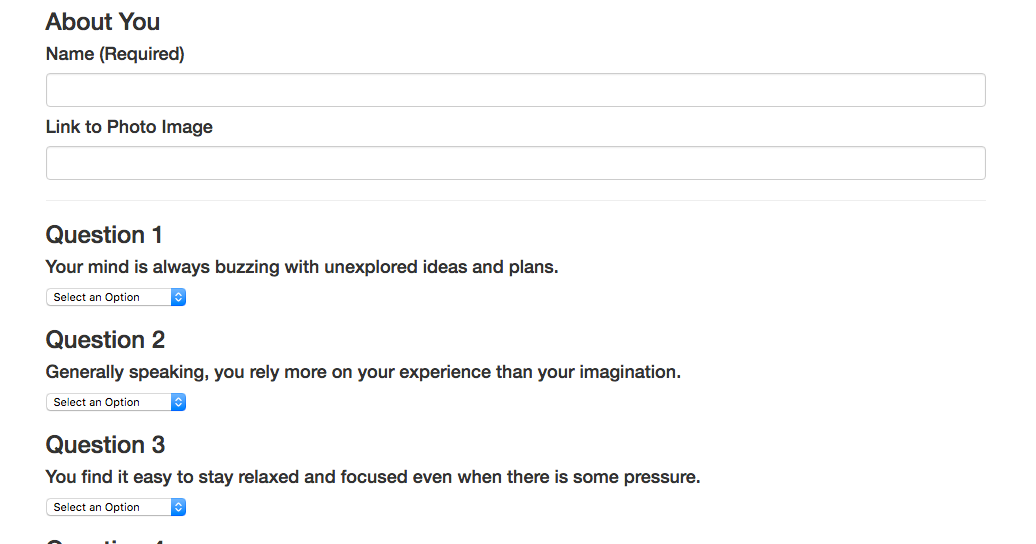Click the Name (Required) text field
This screenshot has height=544, width=1036.
[515, 90]
